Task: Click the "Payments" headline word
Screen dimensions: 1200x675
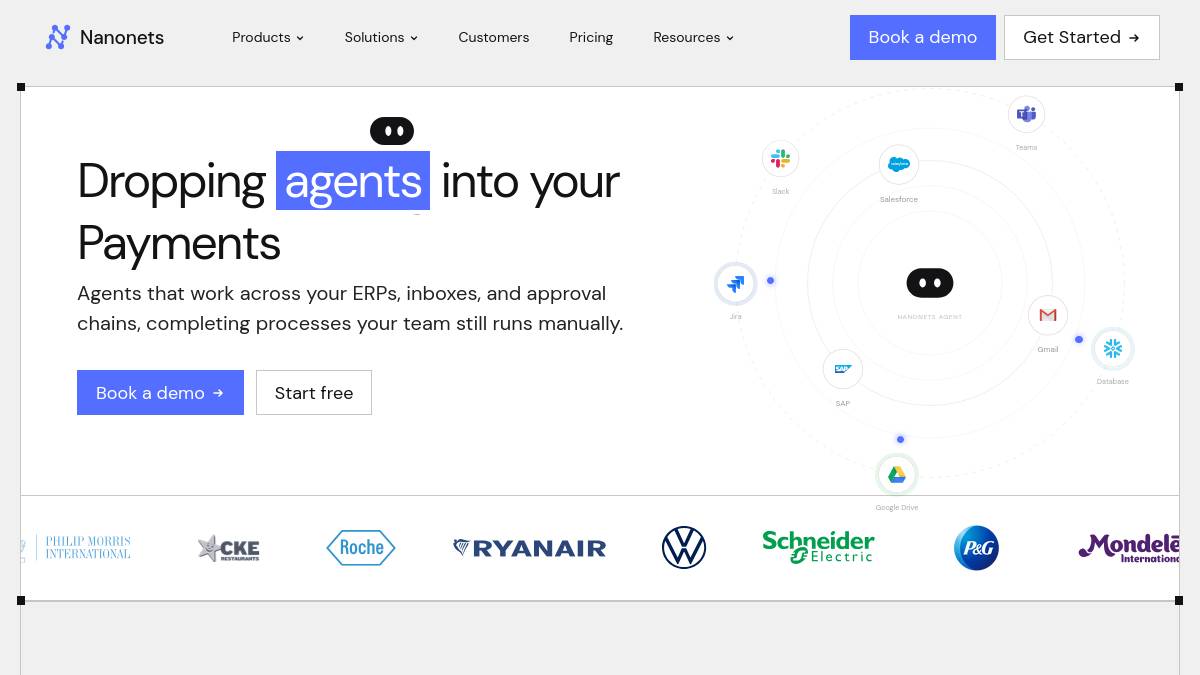Action: point(179,243)
